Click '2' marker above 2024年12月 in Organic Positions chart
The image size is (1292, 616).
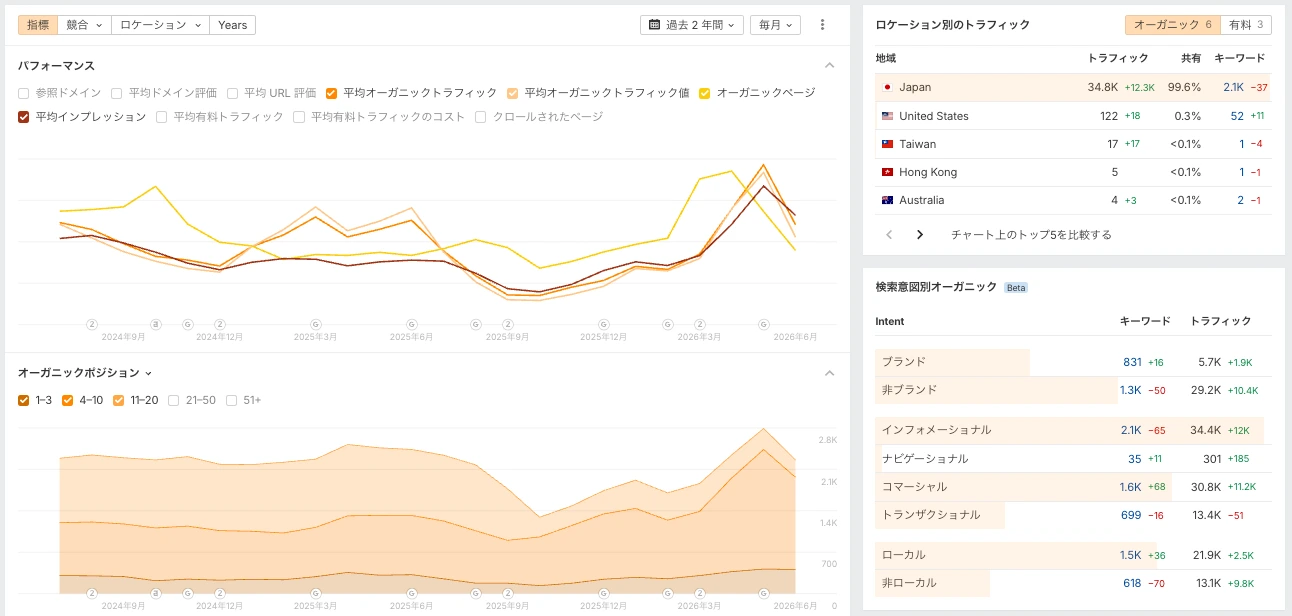(220, 593)
